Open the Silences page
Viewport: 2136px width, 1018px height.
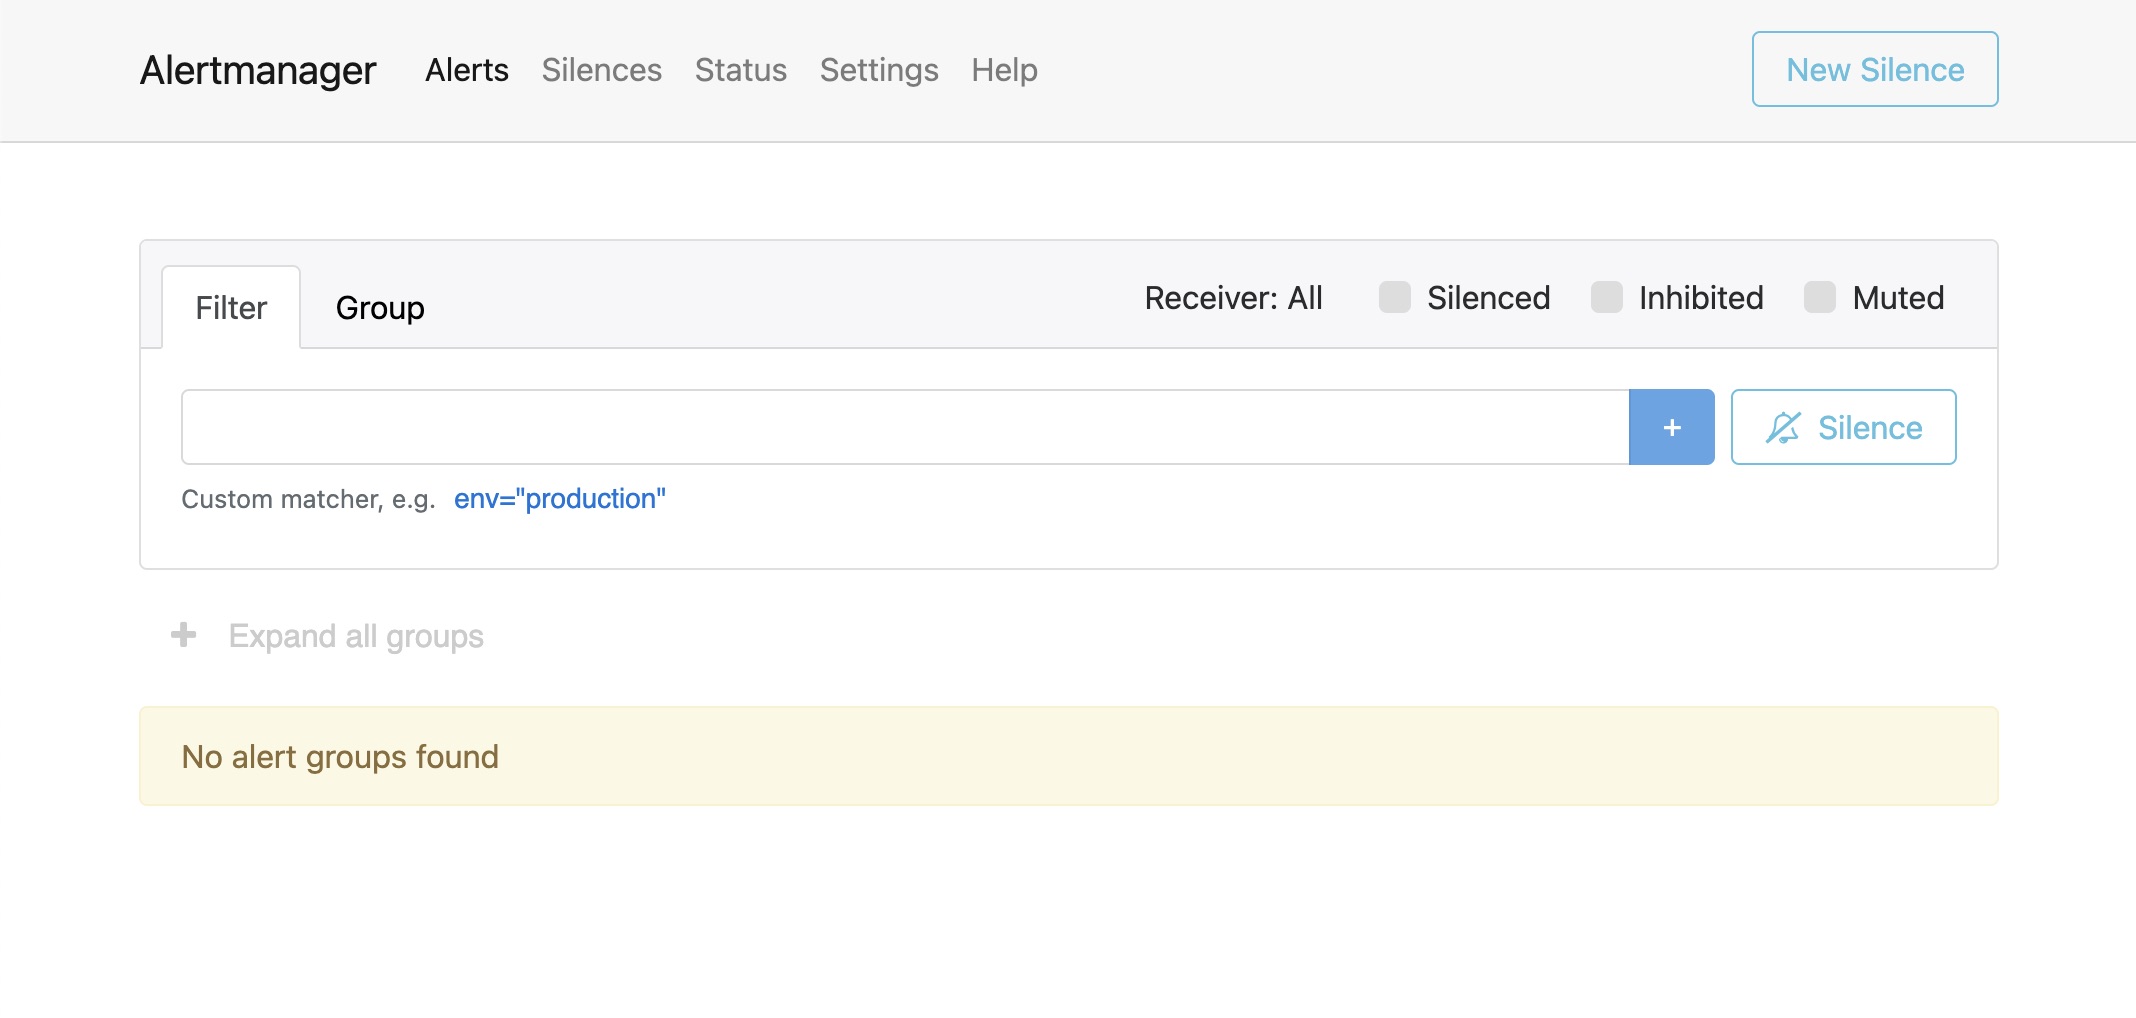(x=602, y=69)
